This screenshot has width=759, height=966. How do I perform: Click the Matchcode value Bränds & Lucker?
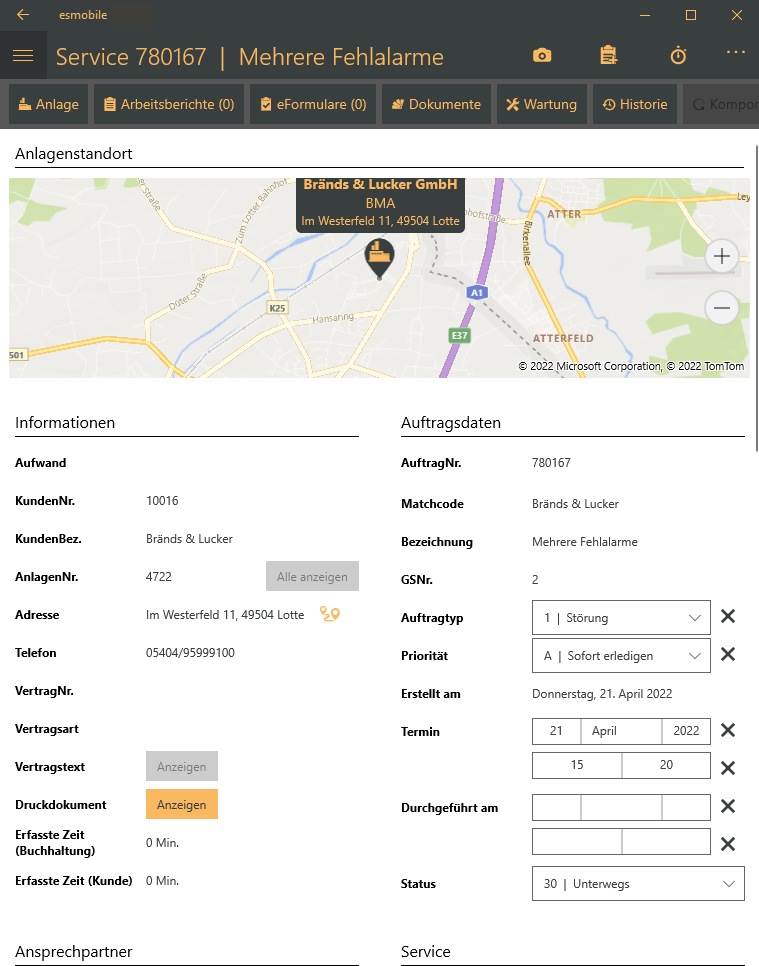pos(575,504)
